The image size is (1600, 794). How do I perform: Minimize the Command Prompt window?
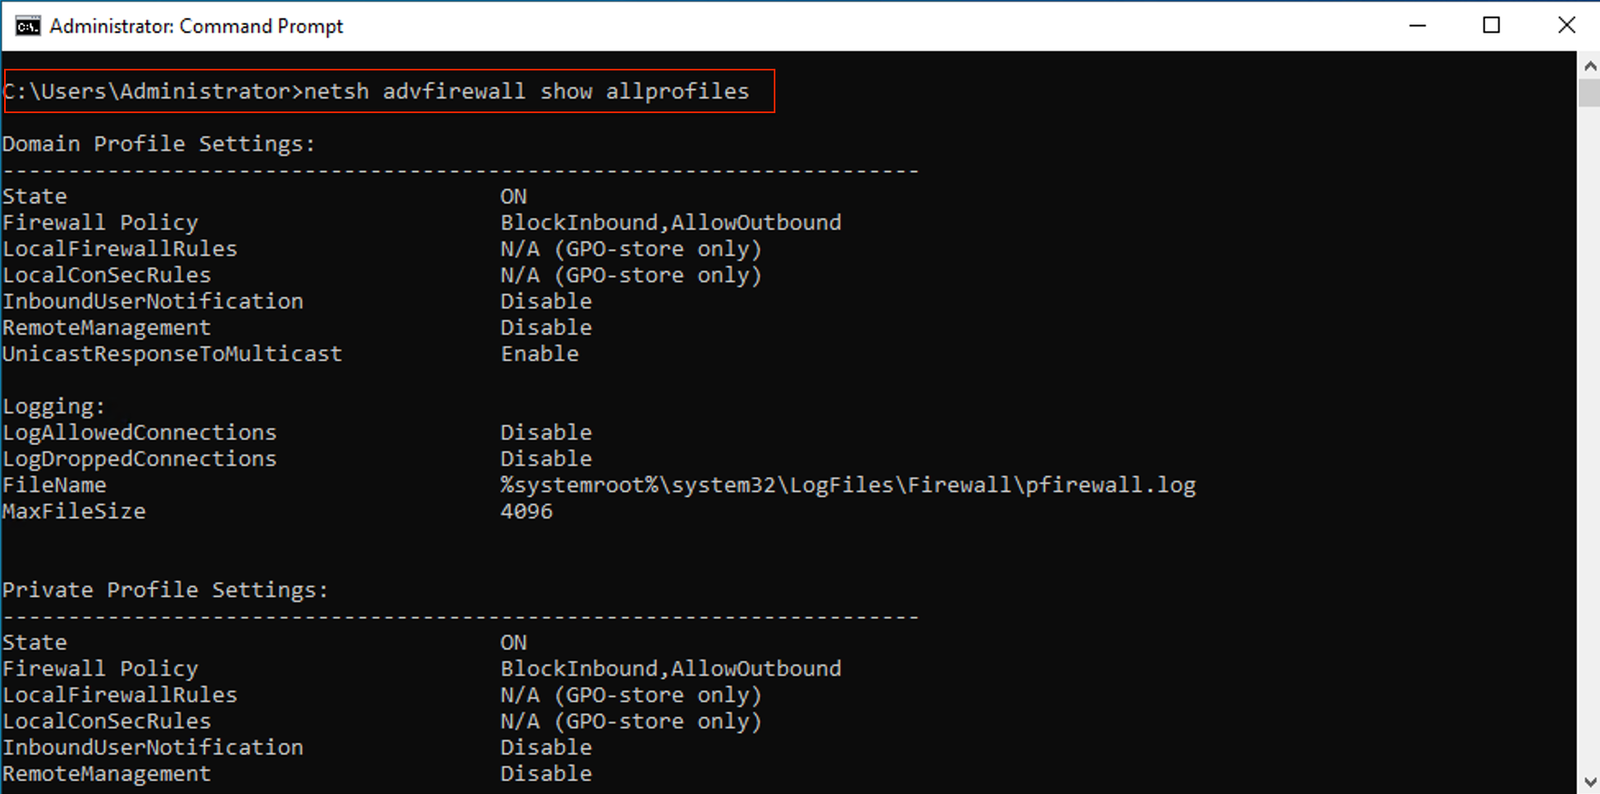pos(1419,25)
